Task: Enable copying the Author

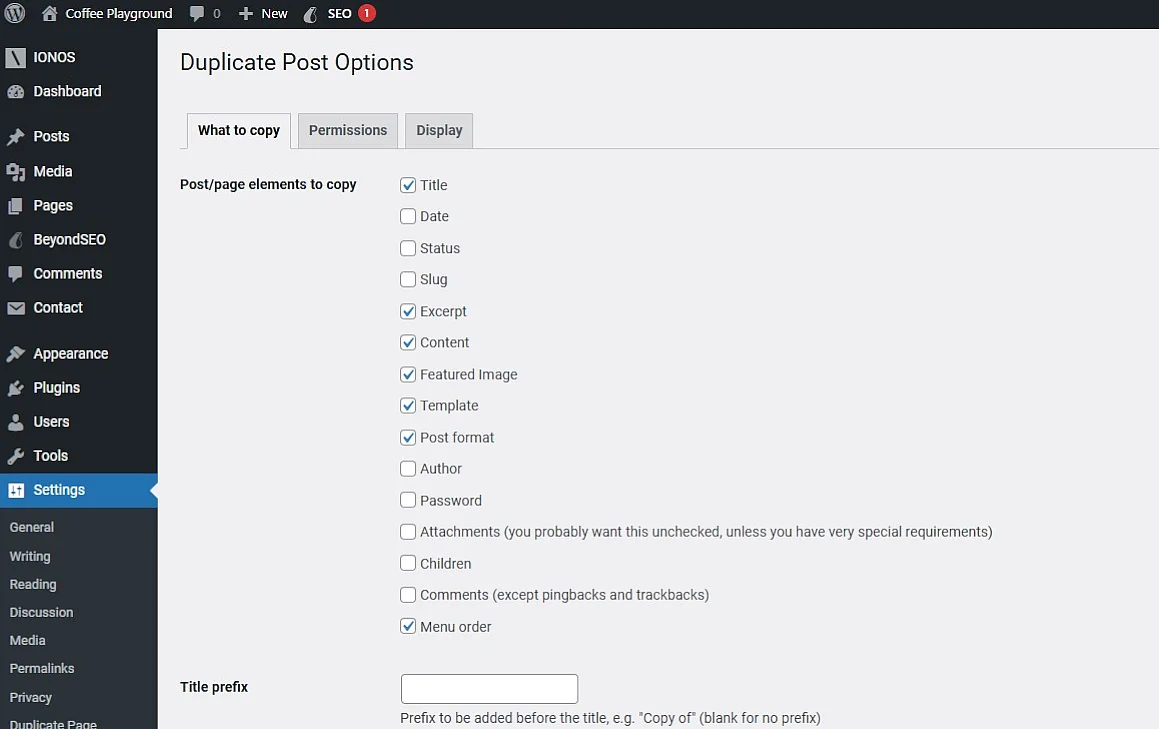Action: click(x=408, y=468)
